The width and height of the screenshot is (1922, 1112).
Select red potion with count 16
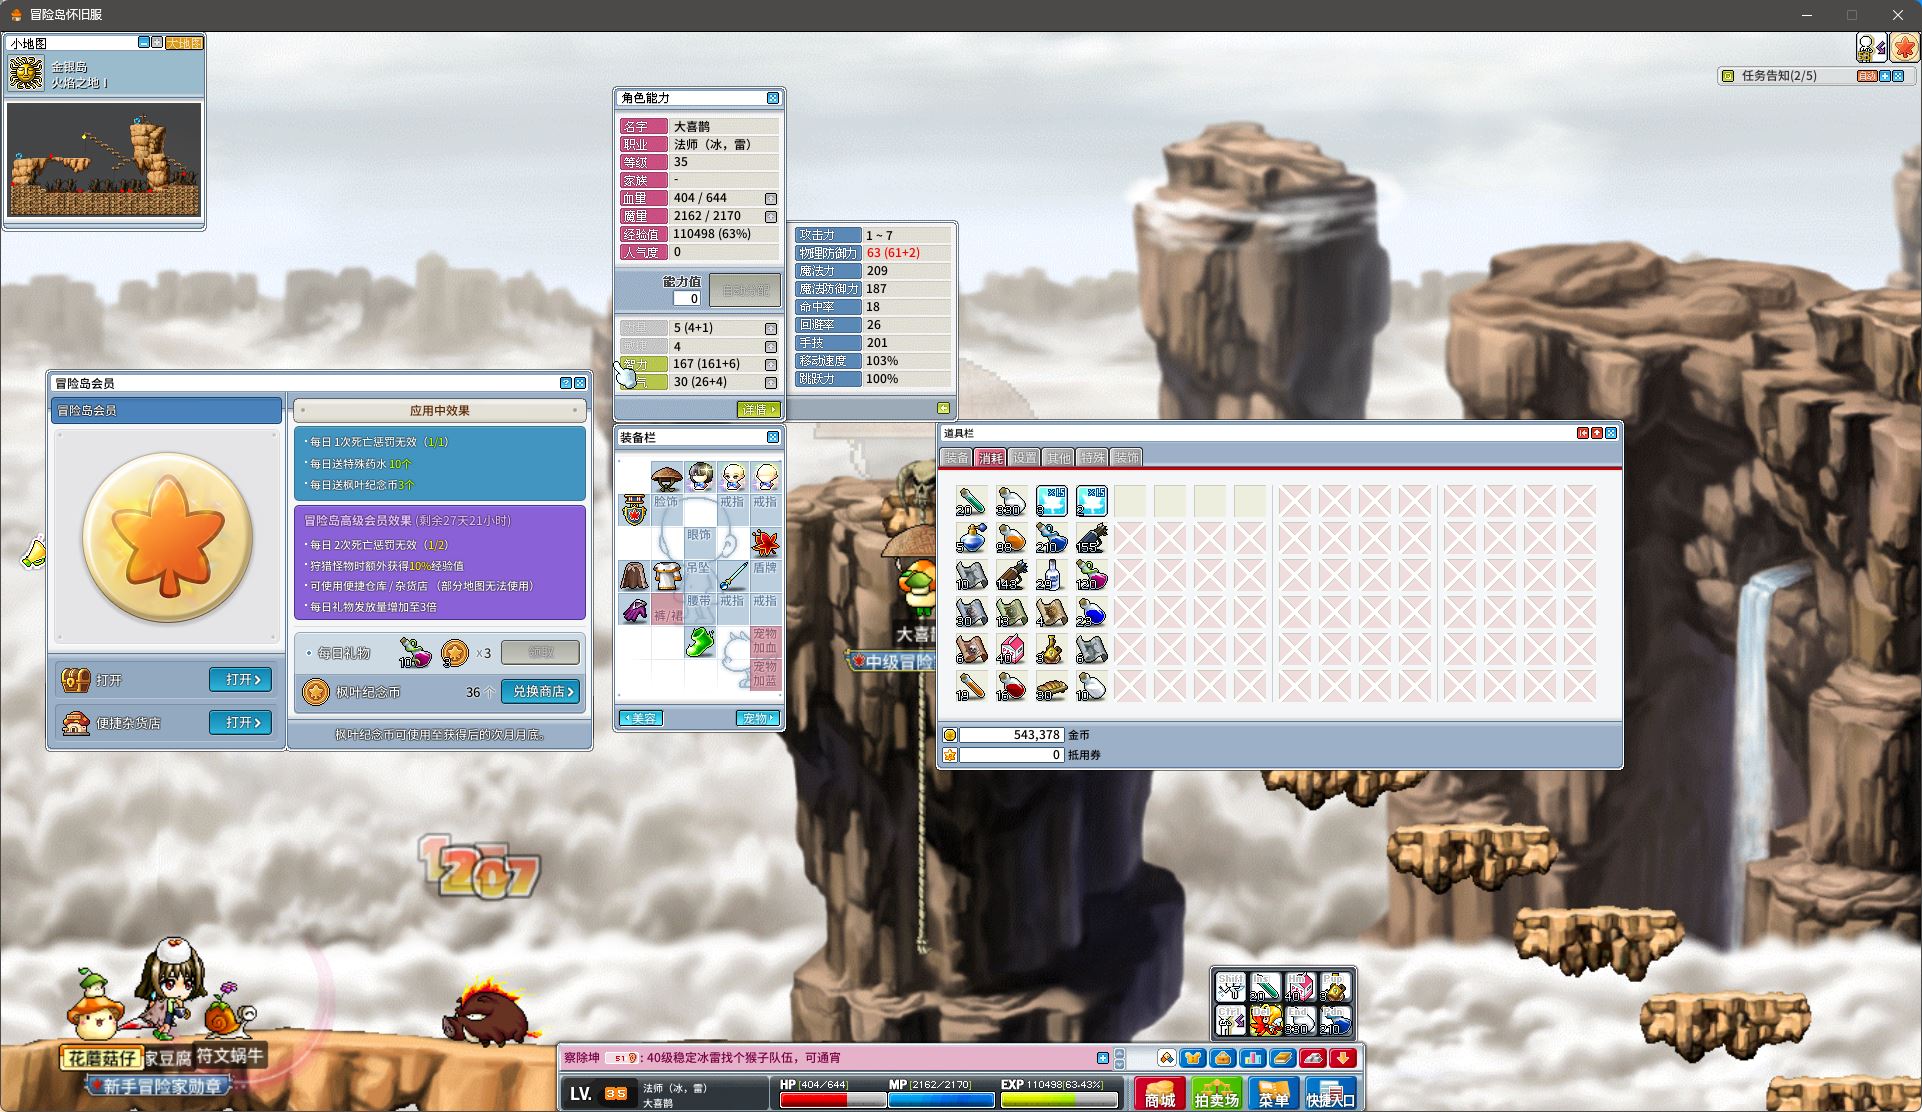[1010, 686]
